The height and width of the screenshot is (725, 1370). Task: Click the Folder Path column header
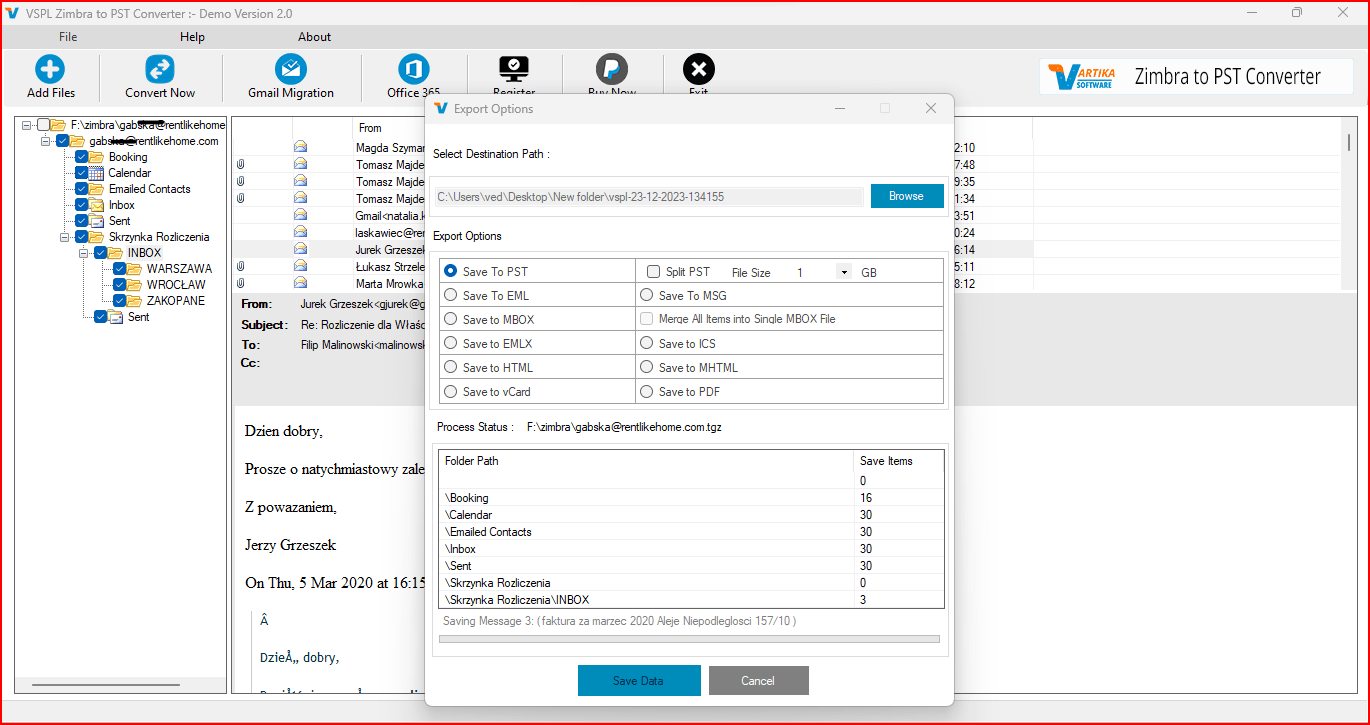pos(647,461)
